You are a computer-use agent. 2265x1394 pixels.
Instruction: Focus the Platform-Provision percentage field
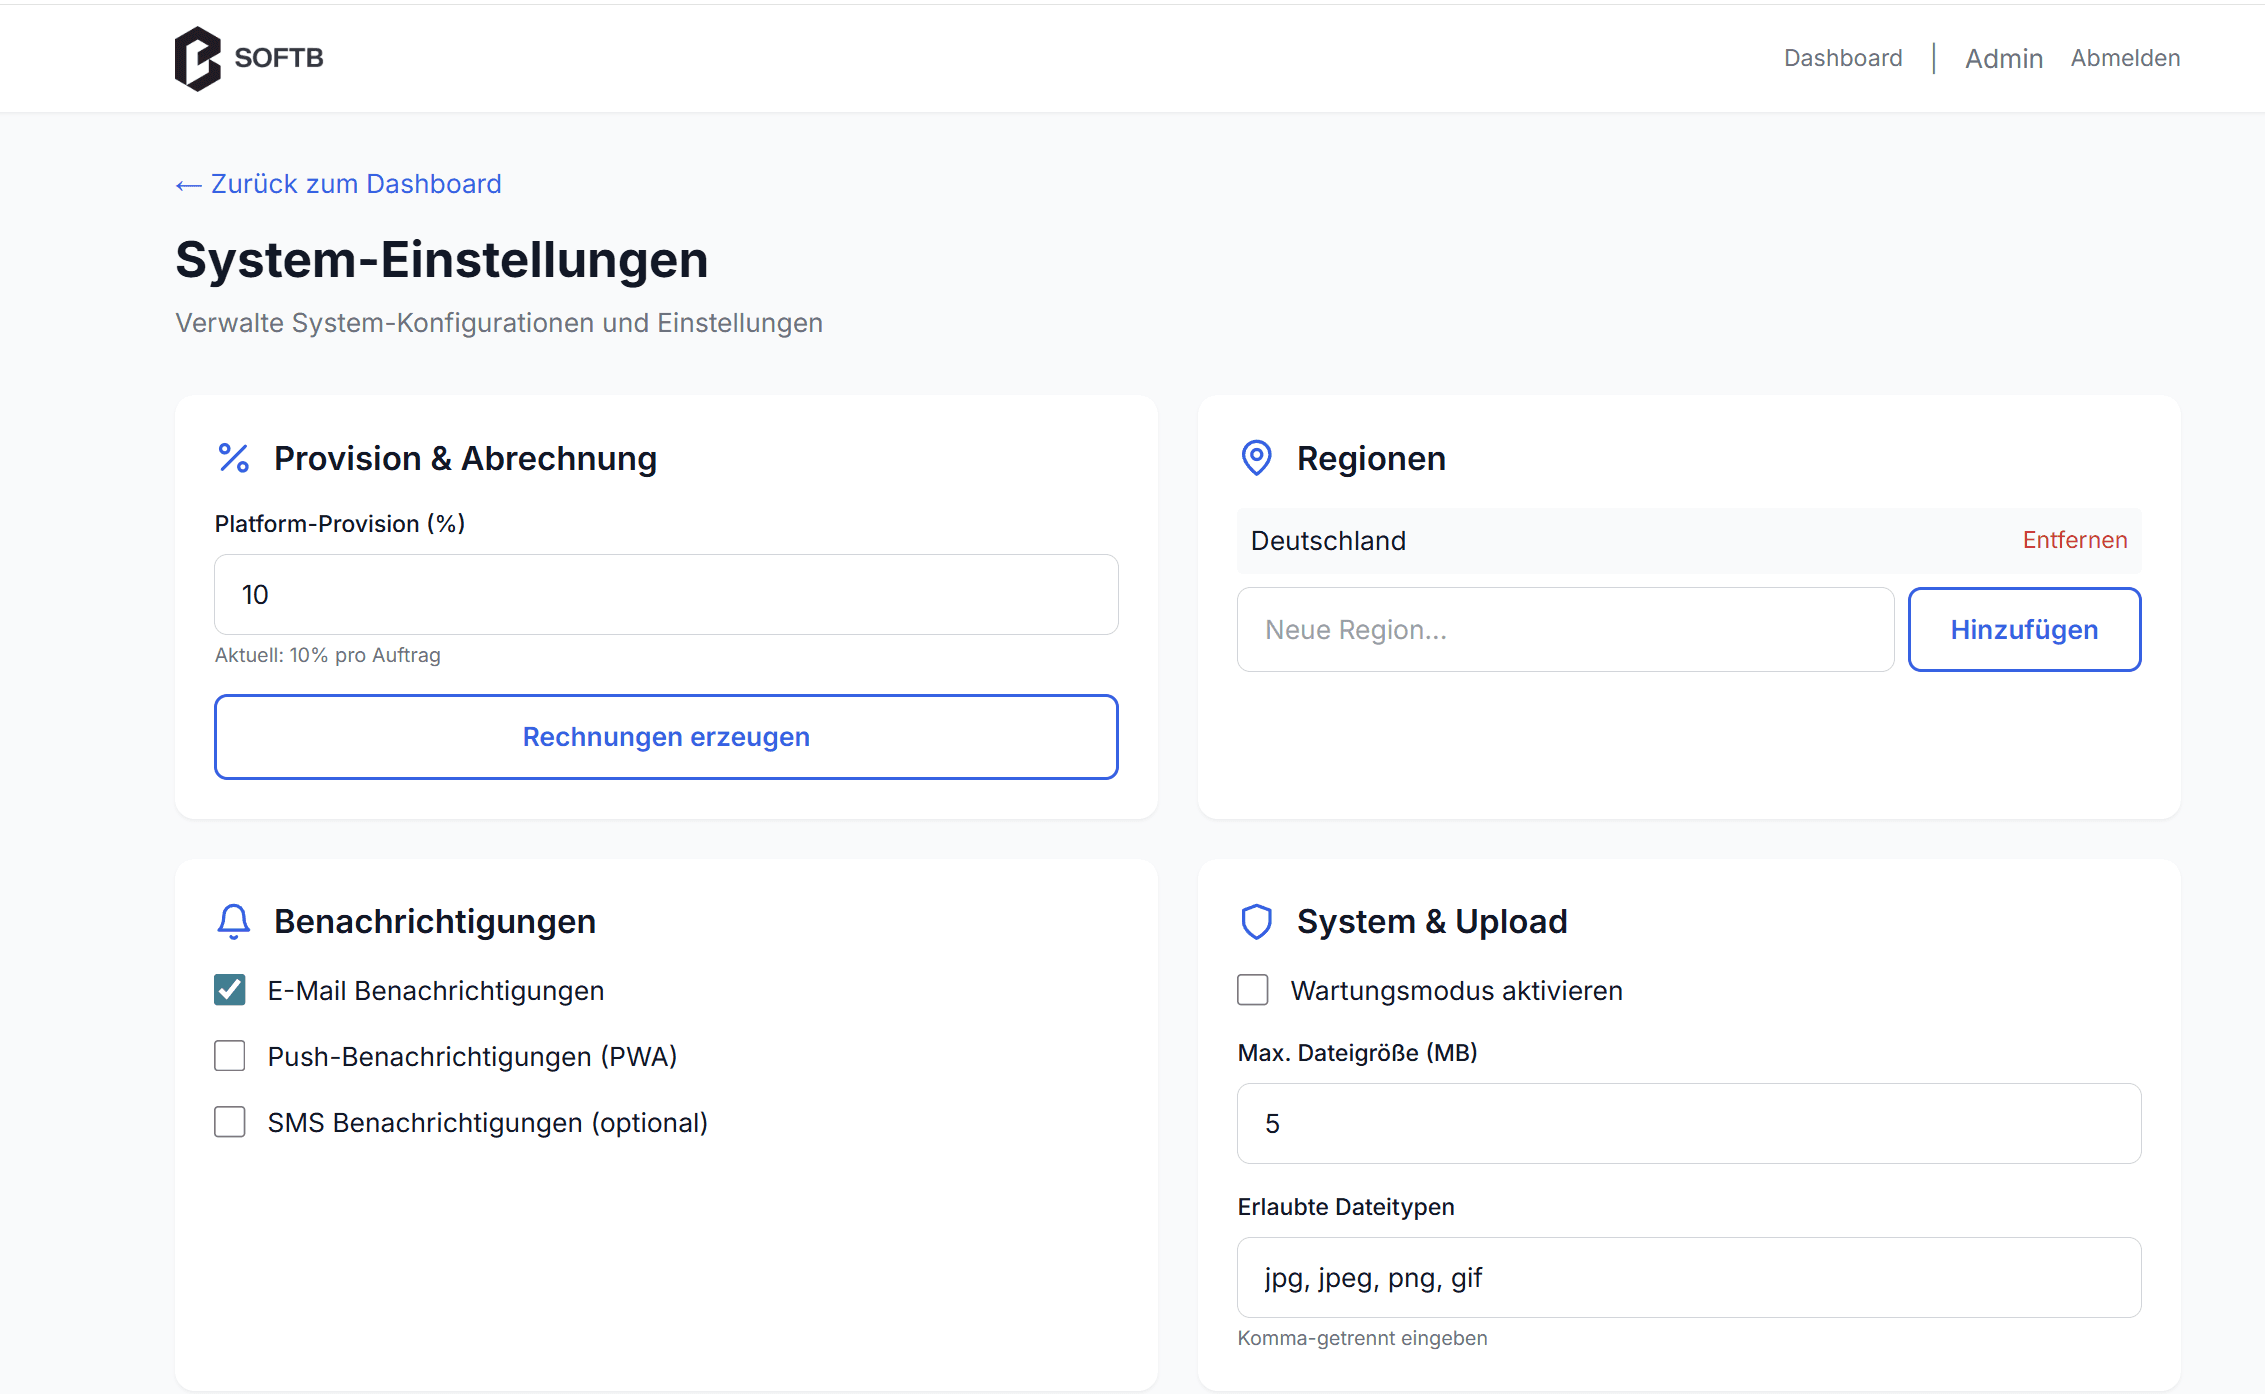click(x=666, y=595)
